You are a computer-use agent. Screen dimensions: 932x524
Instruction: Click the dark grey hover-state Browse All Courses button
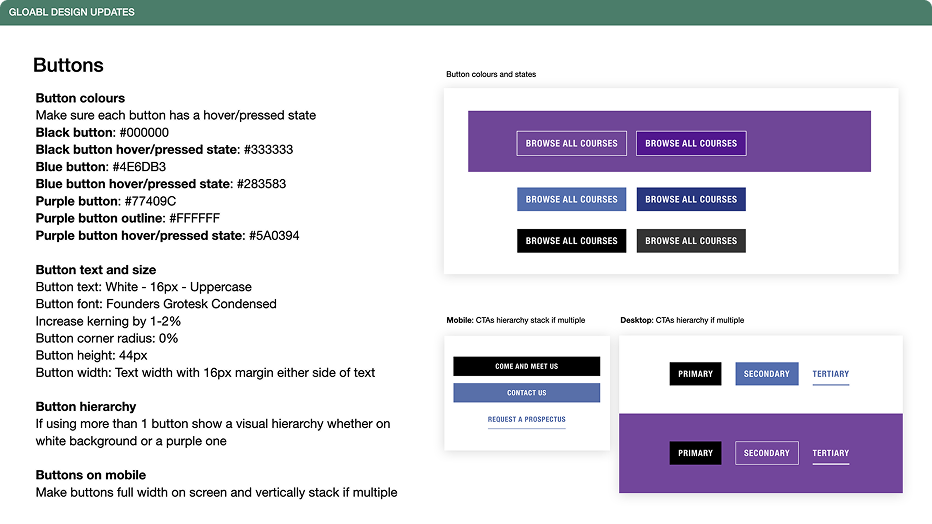(691, 241)
